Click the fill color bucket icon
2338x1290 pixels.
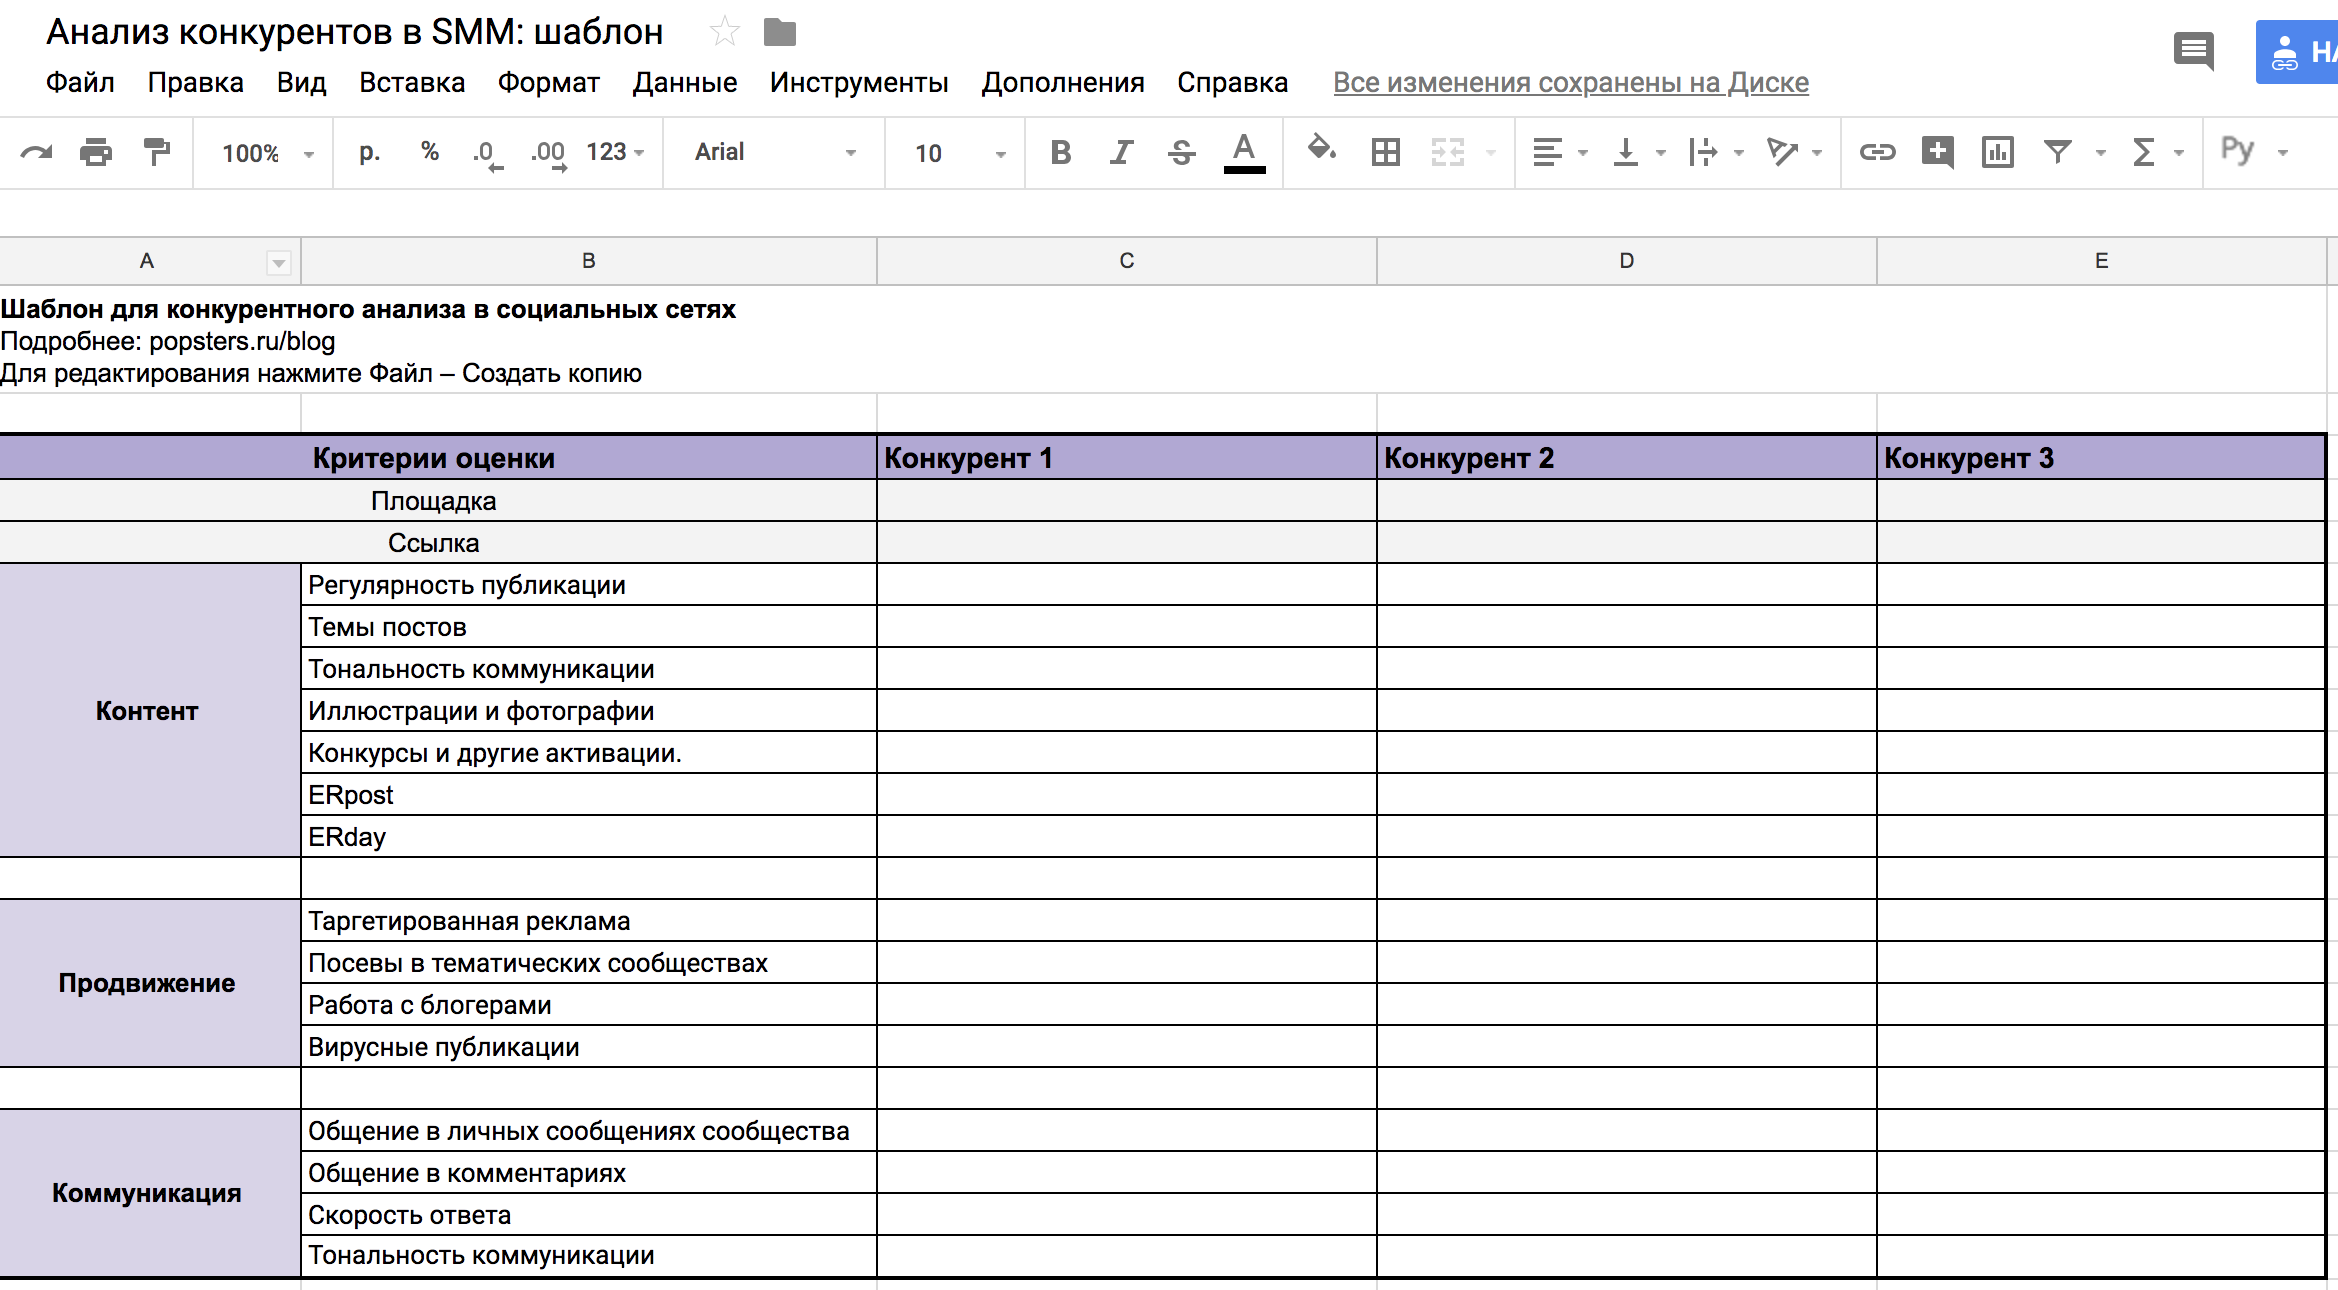1322,150
